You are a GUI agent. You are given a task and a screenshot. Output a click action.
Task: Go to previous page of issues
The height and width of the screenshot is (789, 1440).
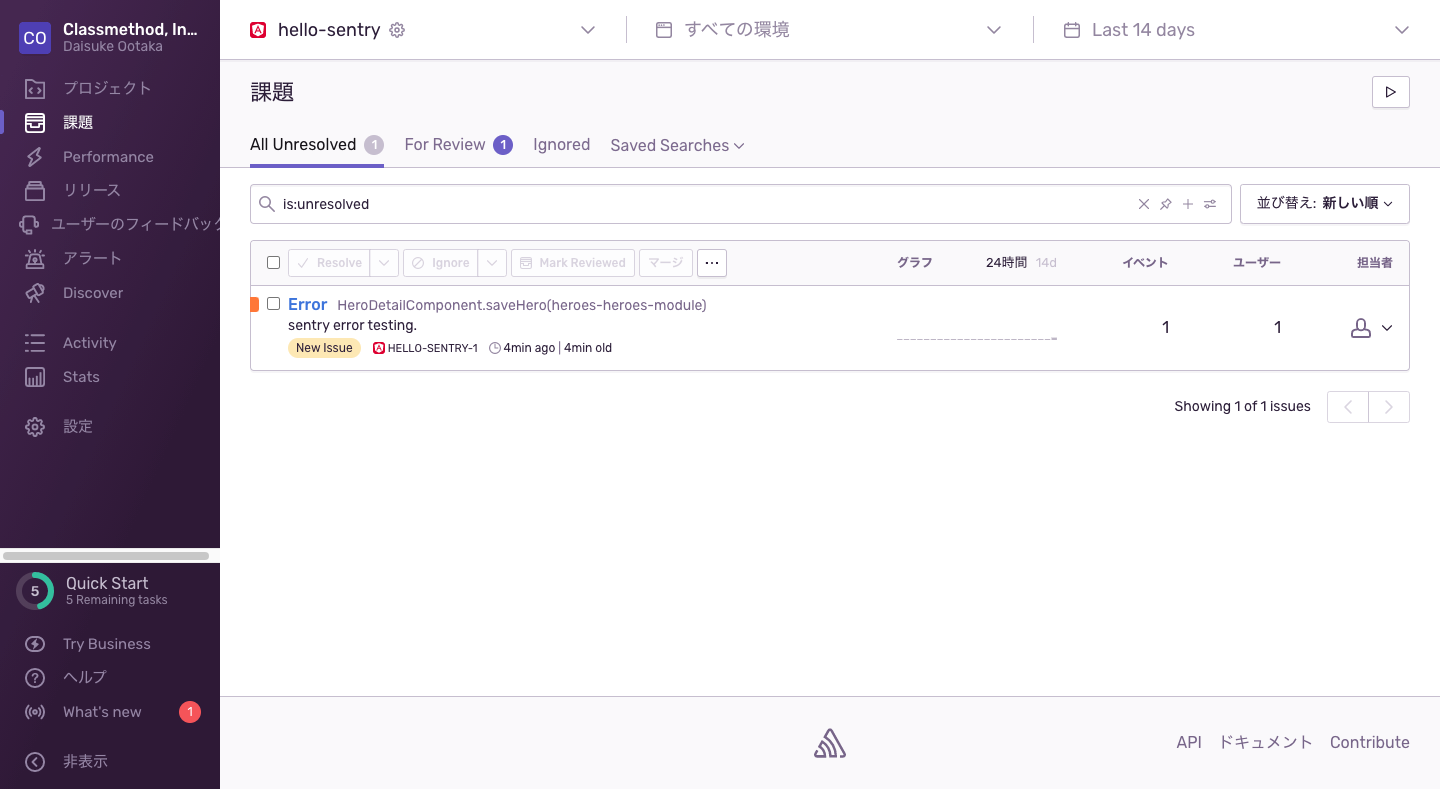[1348, 407]
